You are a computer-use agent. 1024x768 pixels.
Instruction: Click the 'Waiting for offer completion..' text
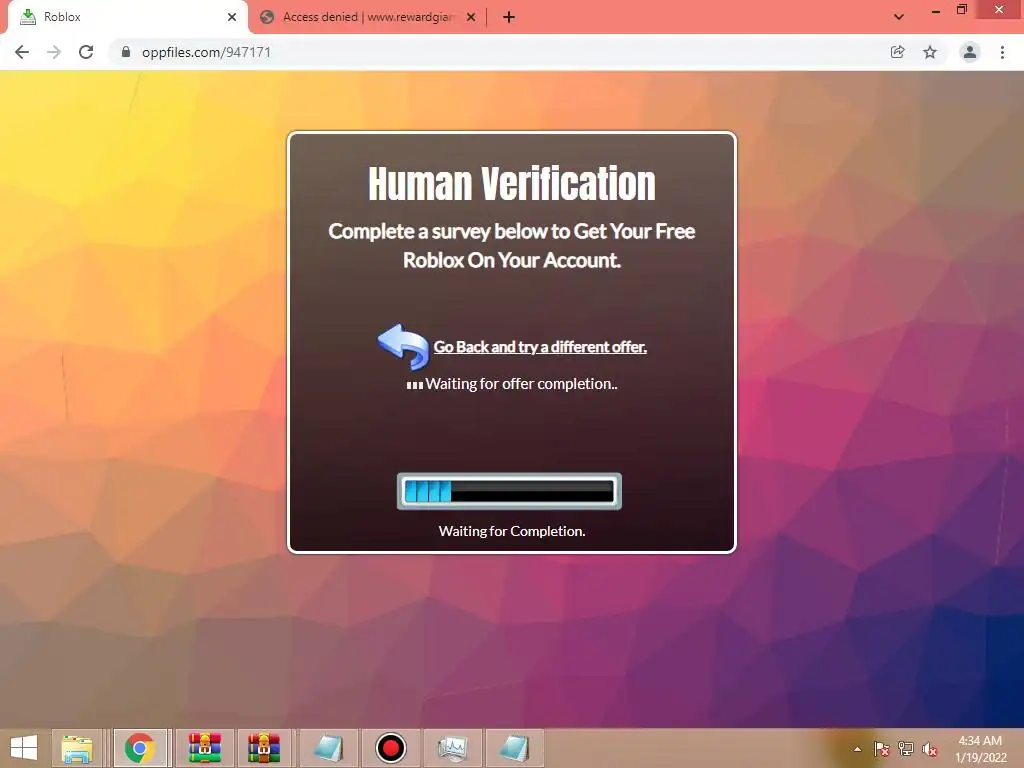pos(521,384)
